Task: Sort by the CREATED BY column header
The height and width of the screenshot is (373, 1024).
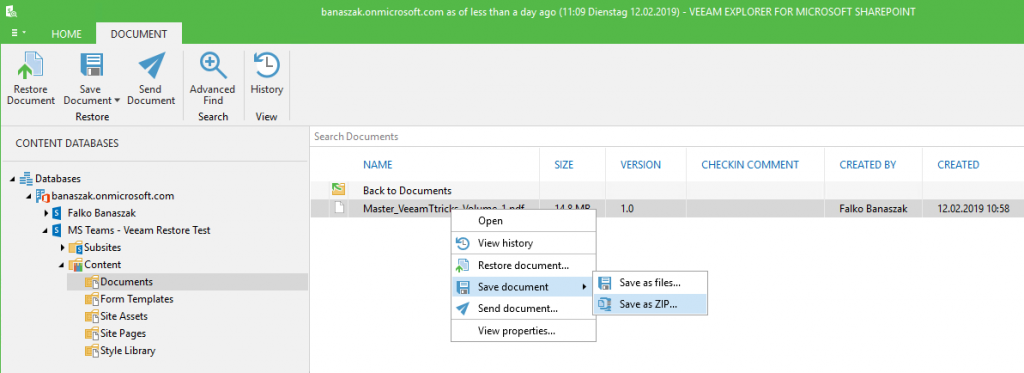Action: coord(867,165)
